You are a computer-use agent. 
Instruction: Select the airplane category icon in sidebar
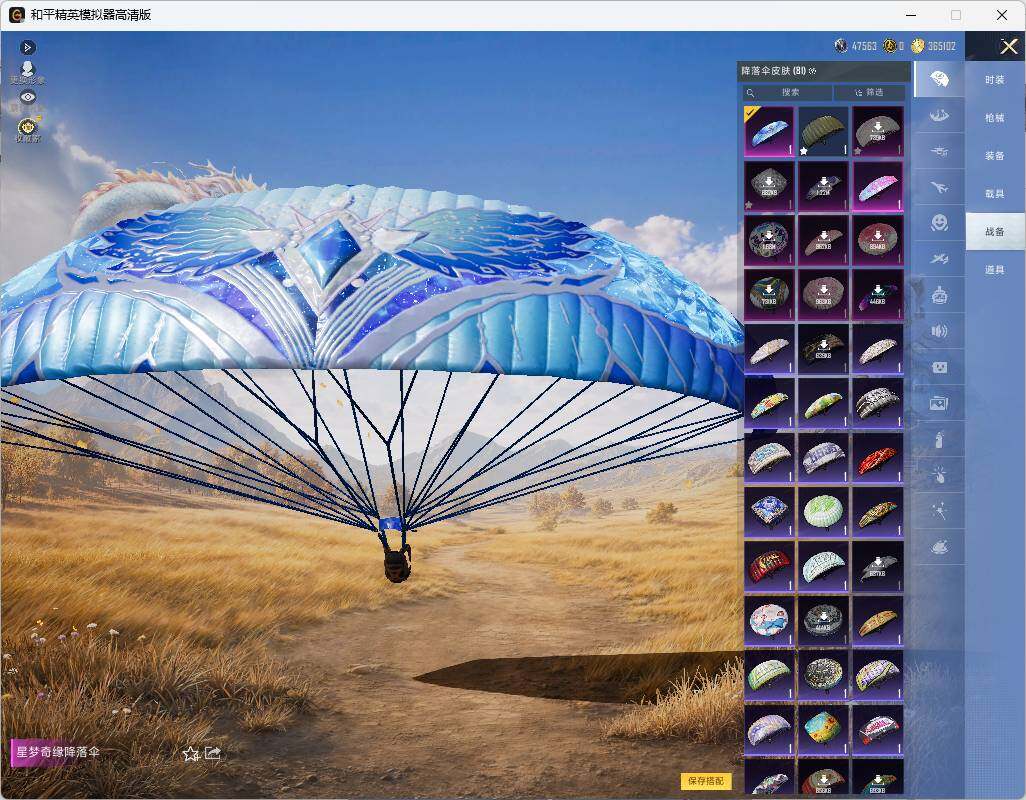click(939, 188)
